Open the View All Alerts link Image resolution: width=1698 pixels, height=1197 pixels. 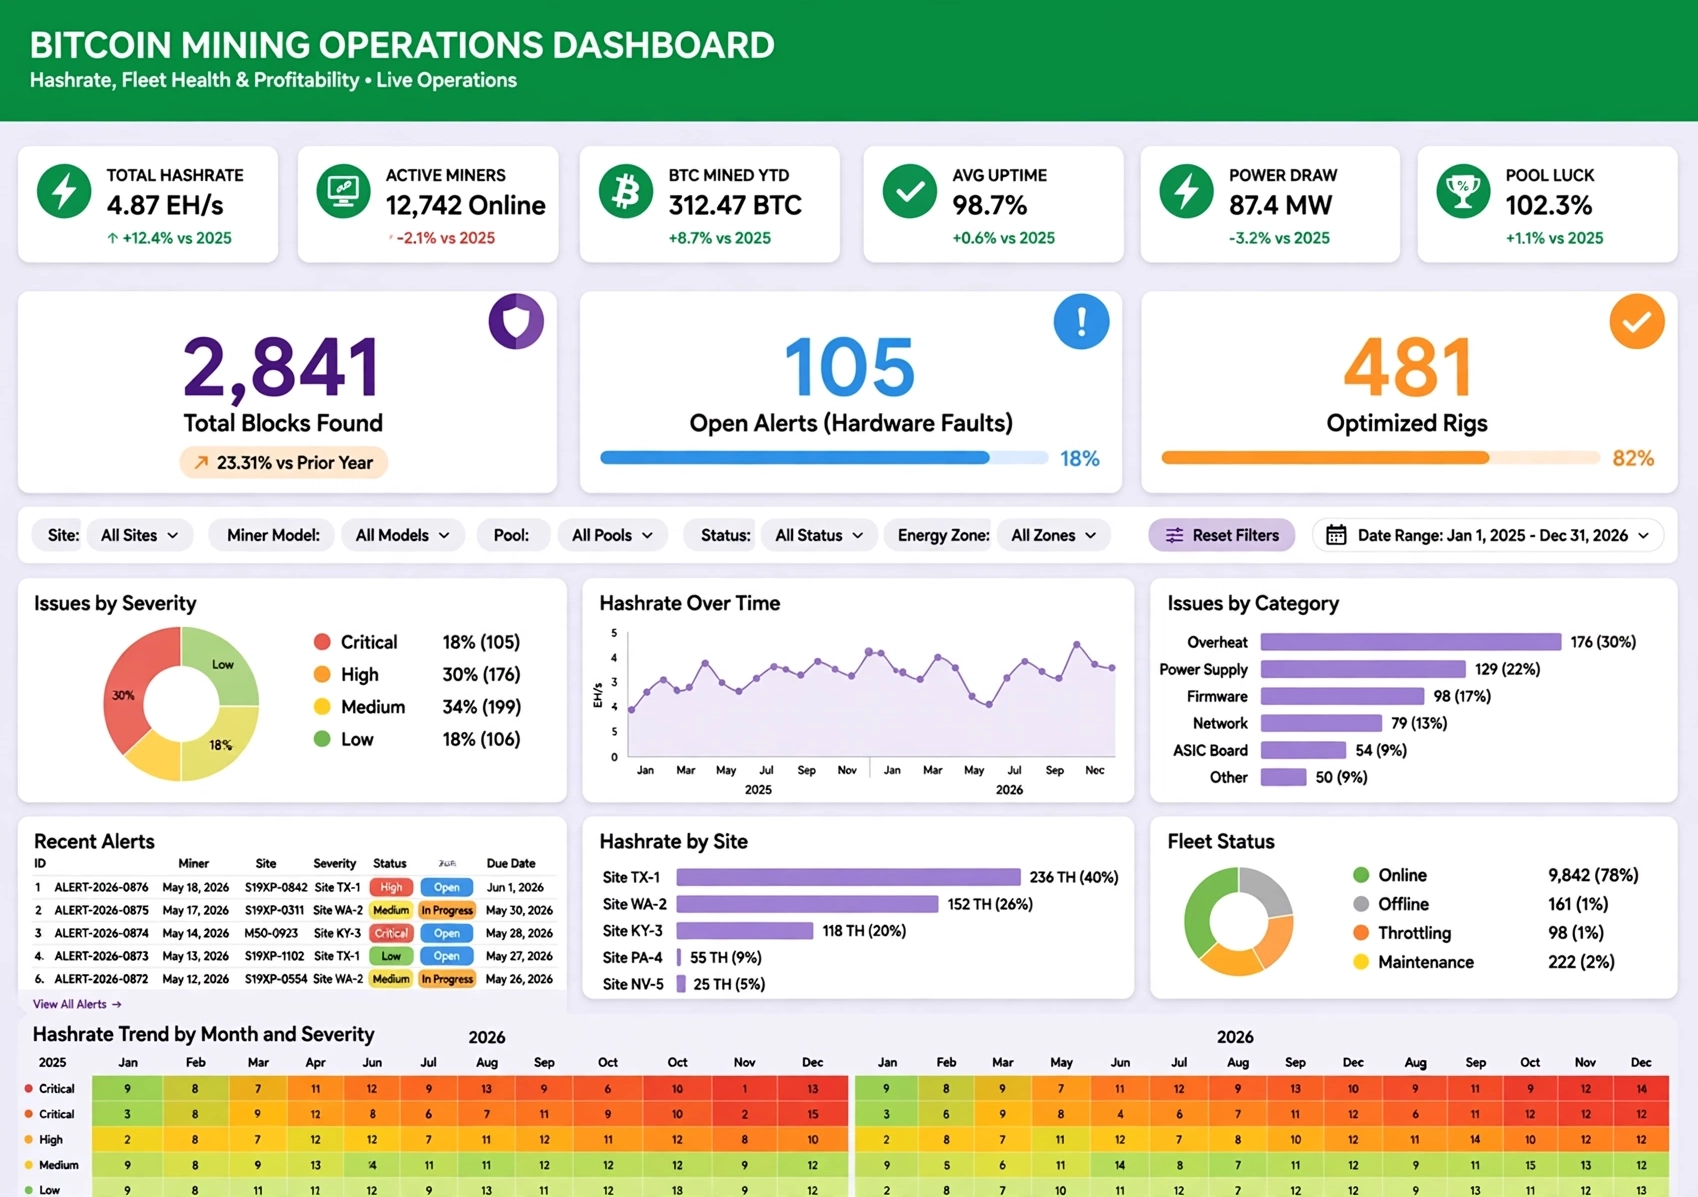coord(77,1004)
